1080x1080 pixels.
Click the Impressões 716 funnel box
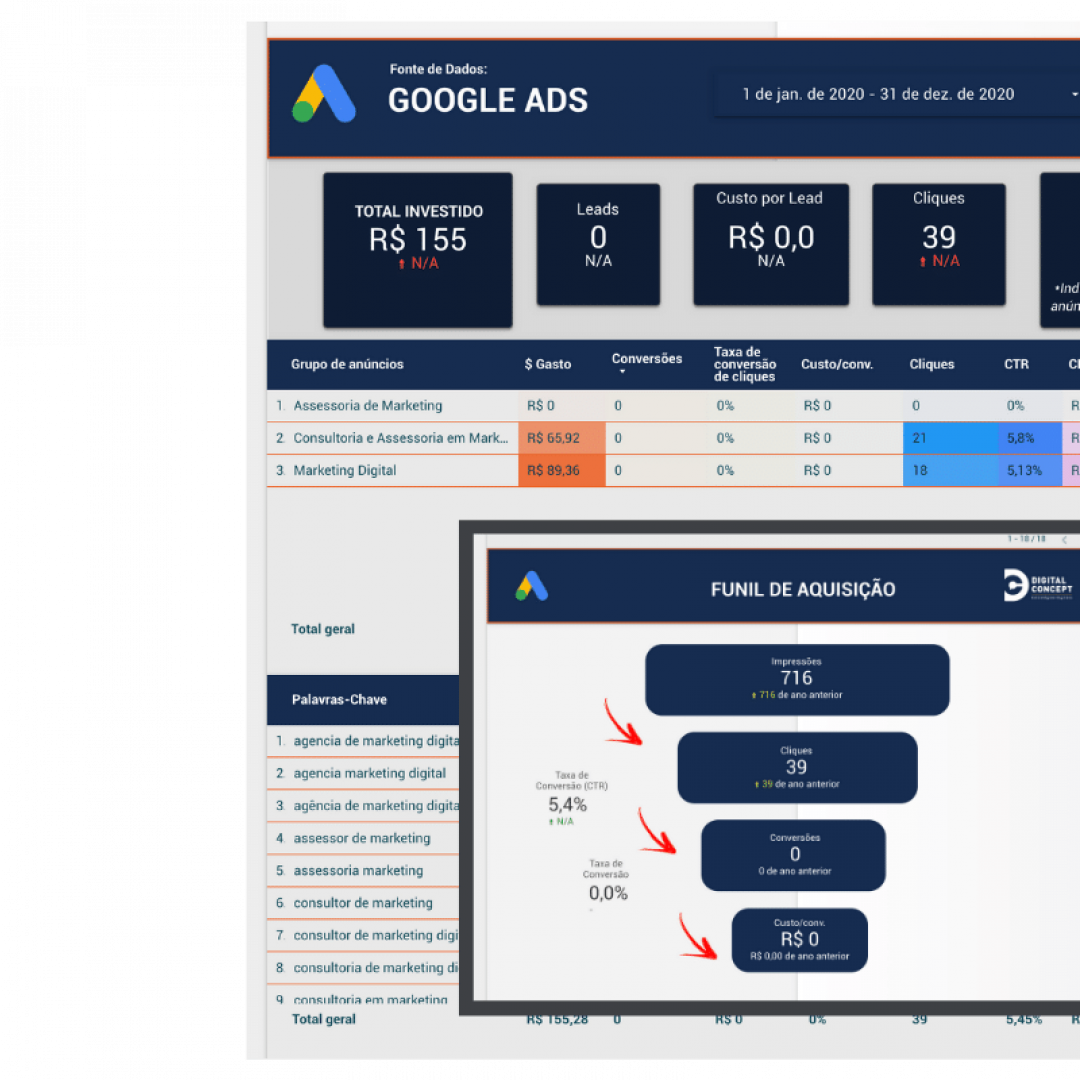click(797, 680)
